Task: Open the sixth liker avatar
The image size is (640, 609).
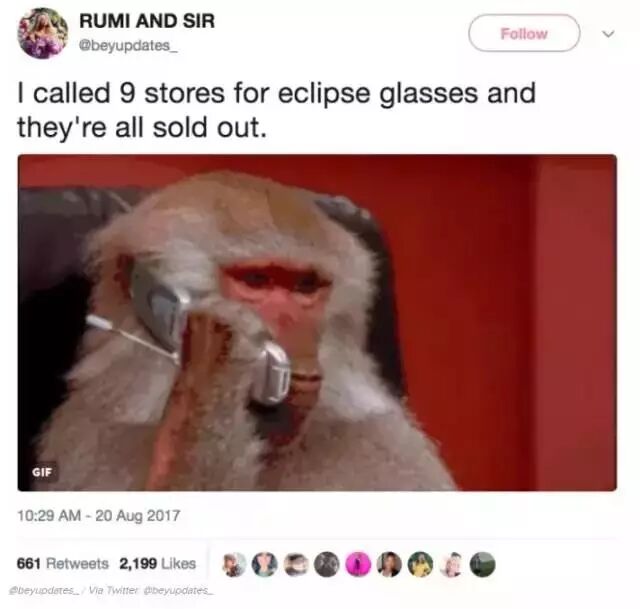Action: point(389,565)
